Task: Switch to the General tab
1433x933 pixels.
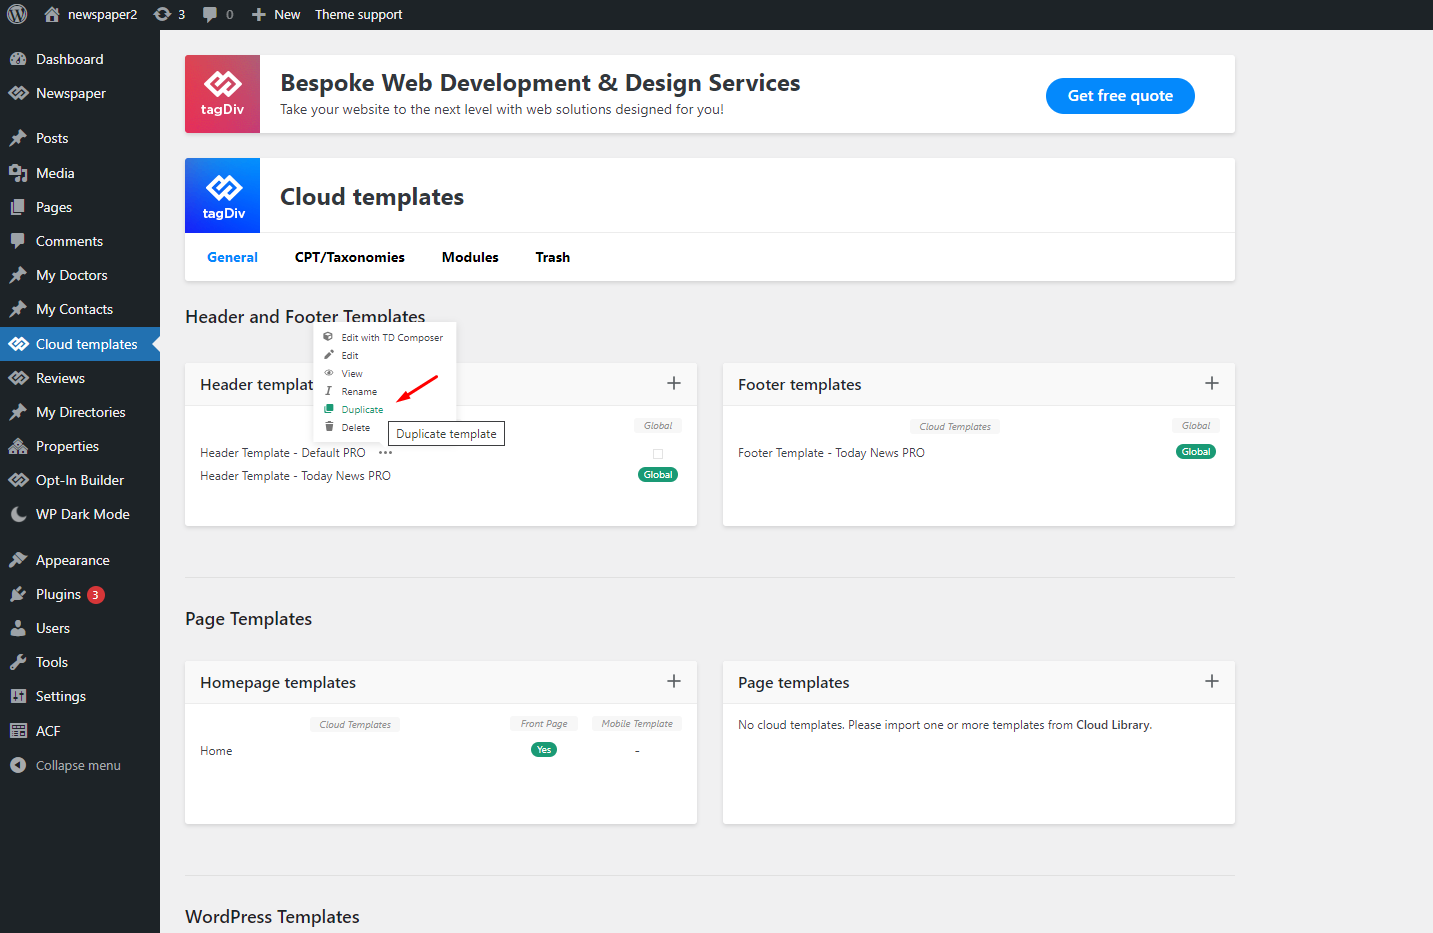Action: coord(232,257)
